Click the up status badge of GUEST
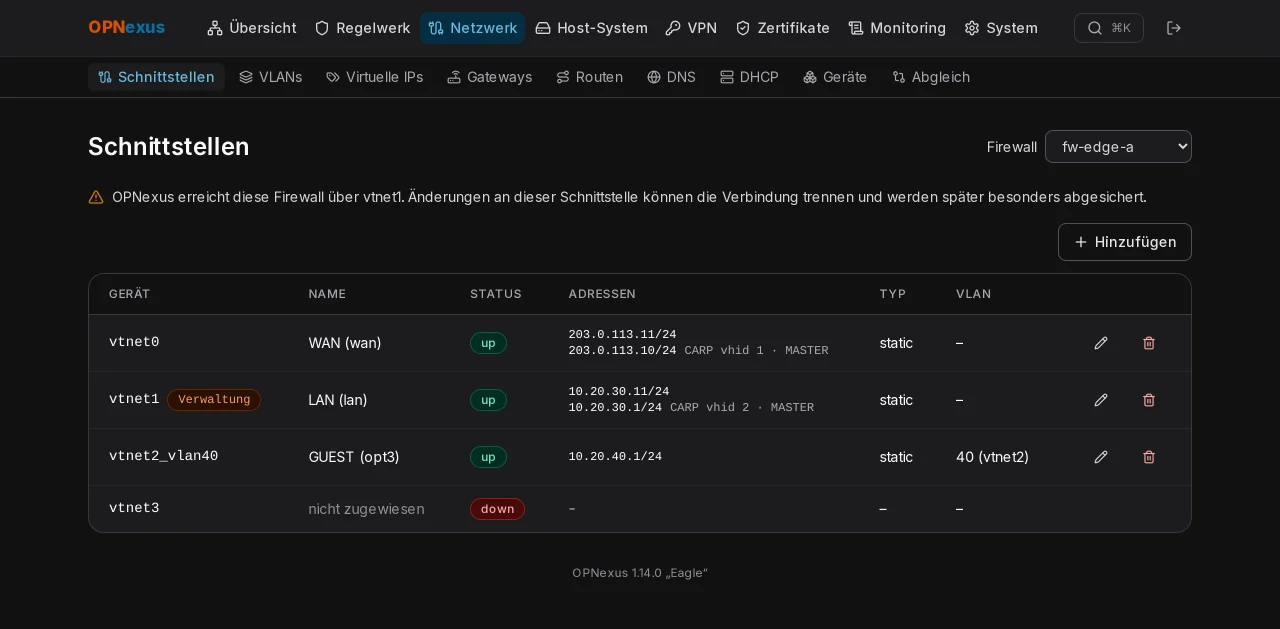Viewport: 1280px width, 629px height. coord(488,457)
